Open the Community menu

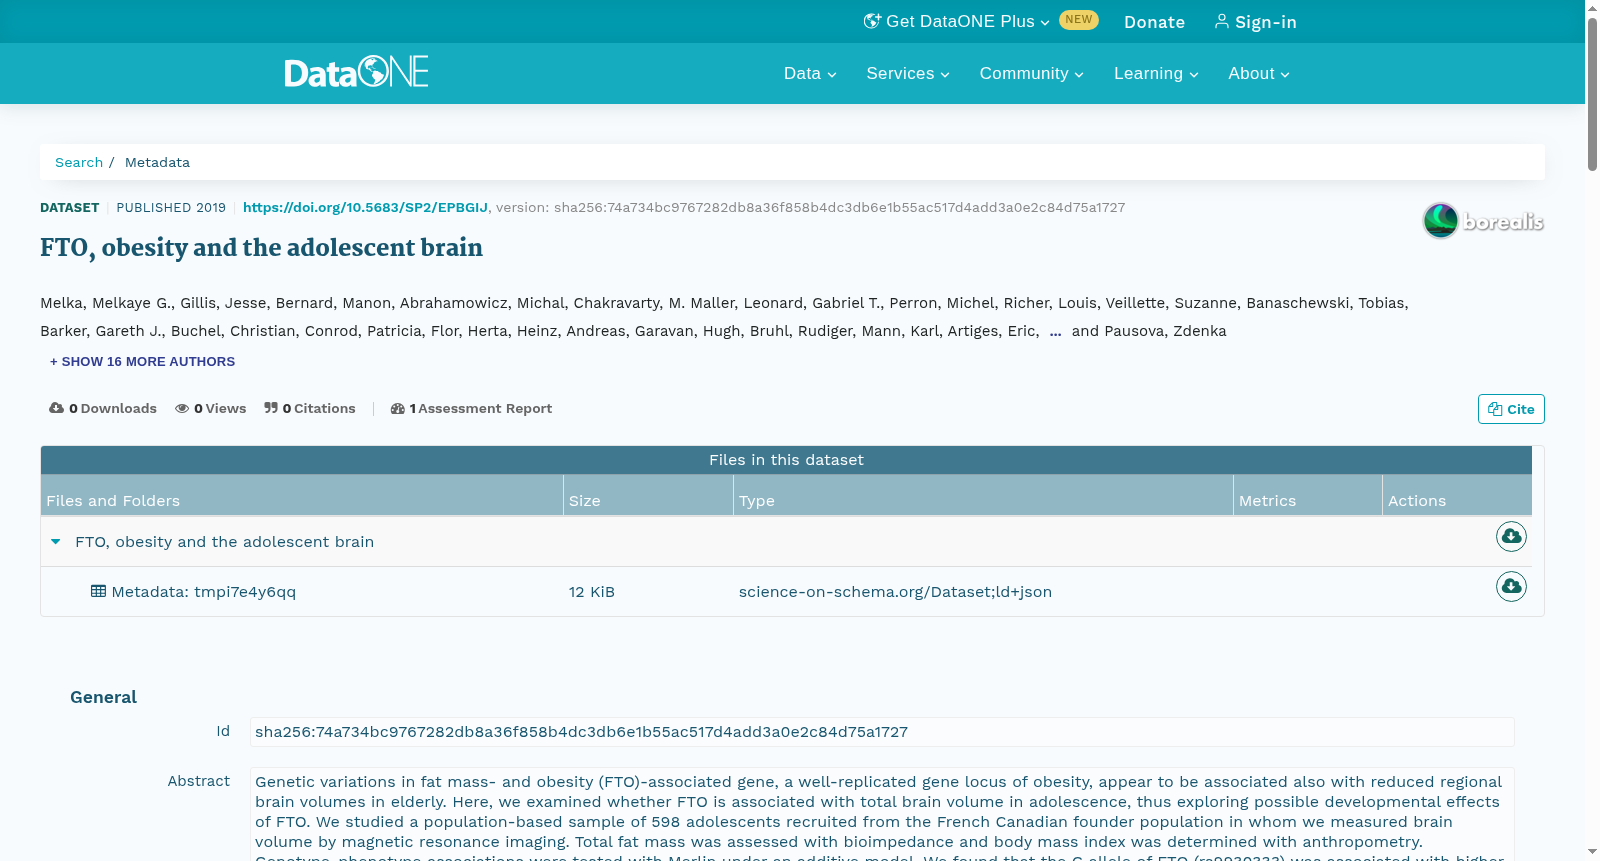coord(1031,74)
